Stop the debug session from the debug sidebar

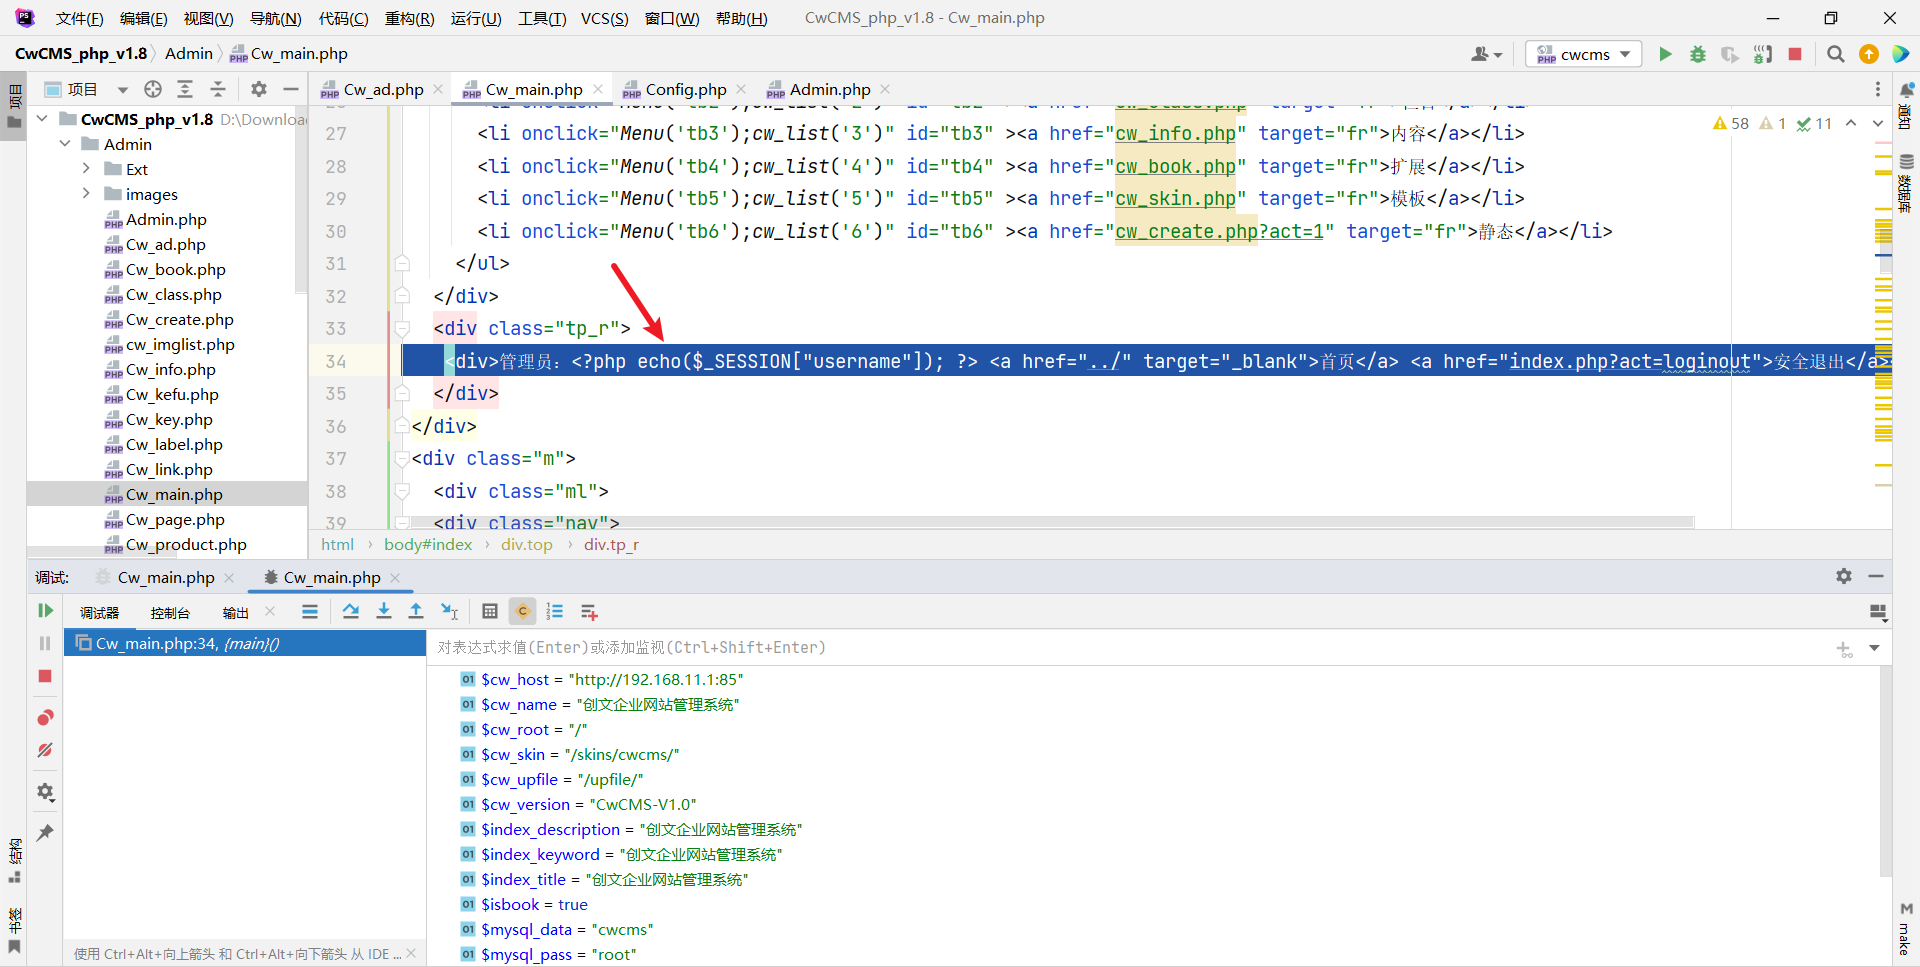coord(45,676)
